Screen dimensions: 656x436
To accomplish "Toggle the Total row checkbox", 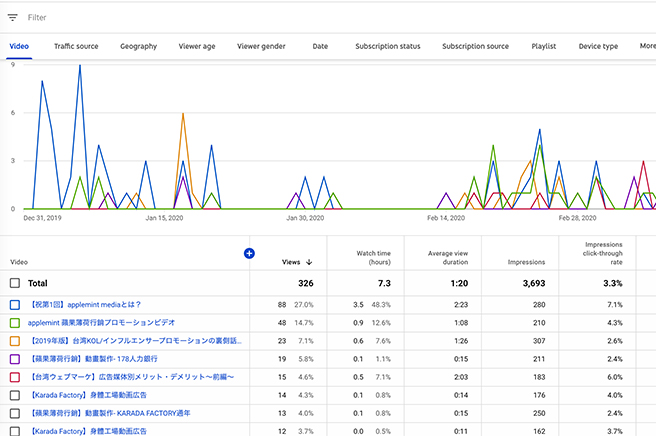I will click(x=15, y=283).
